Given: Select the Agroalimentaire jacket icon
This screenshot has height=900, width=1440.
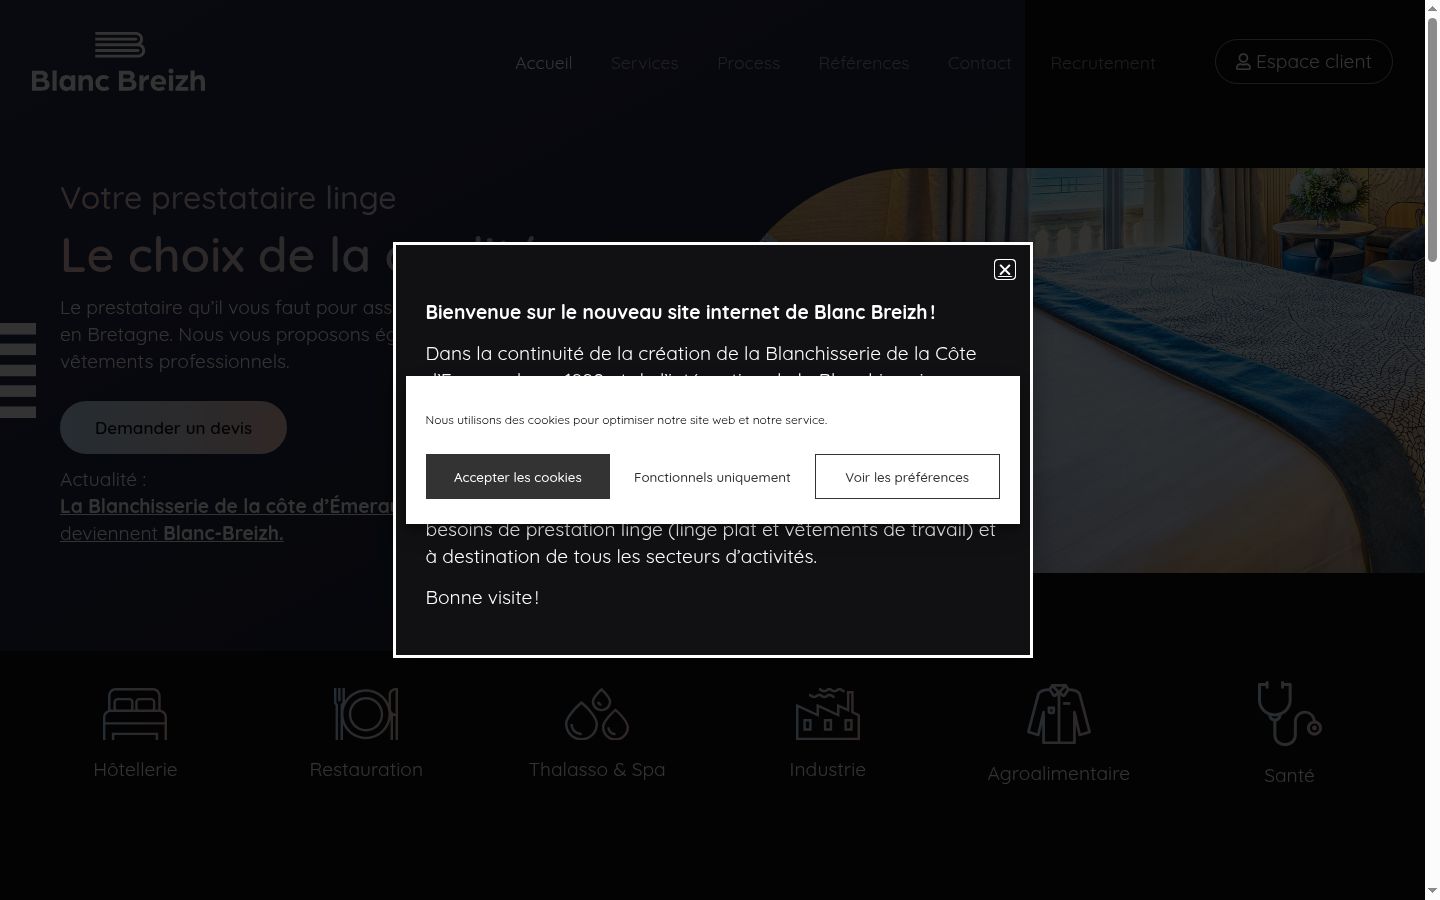Looking at the screenshot, I should (x=1058, y=714).
